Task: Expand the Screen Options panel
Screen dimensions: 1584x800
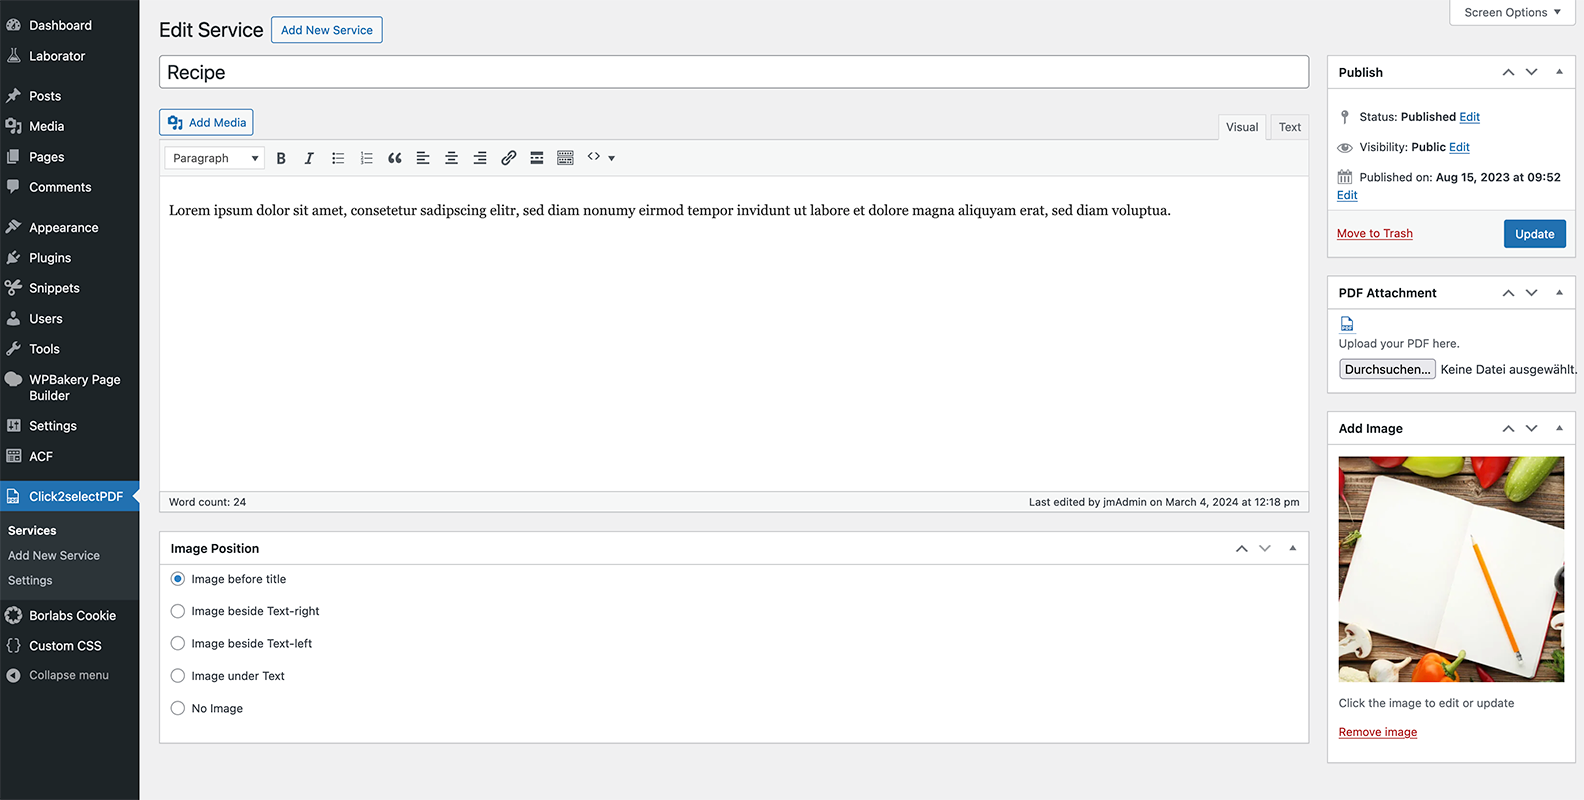Action: (1512, 12)
